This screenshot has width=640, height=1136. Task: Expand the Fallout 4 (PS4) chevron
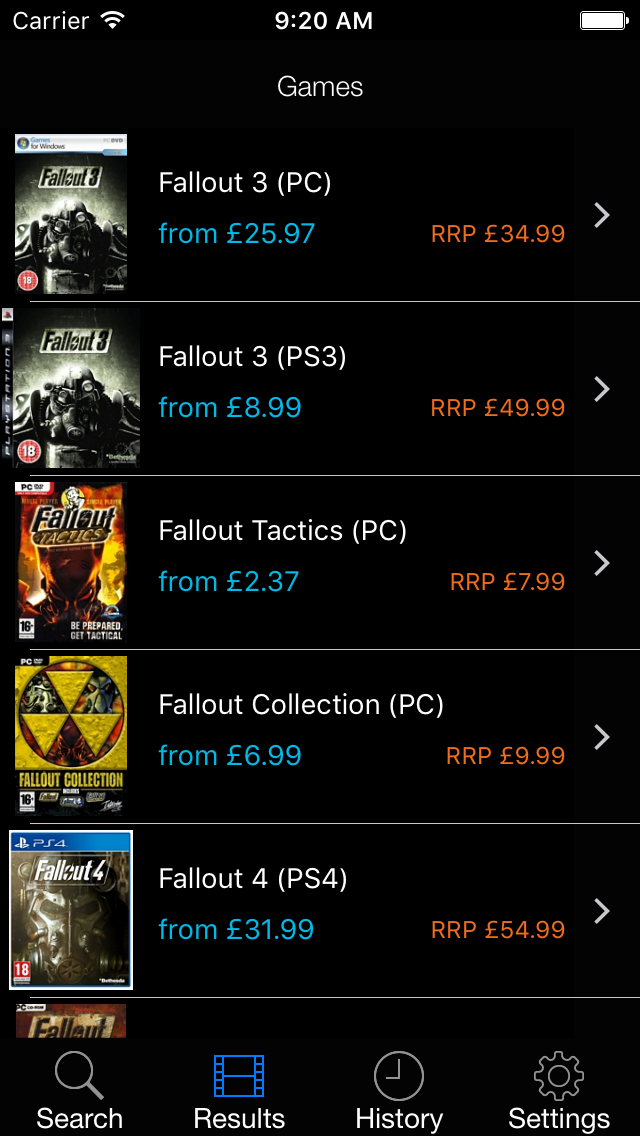pyautogui.click(x=602, y=910)
